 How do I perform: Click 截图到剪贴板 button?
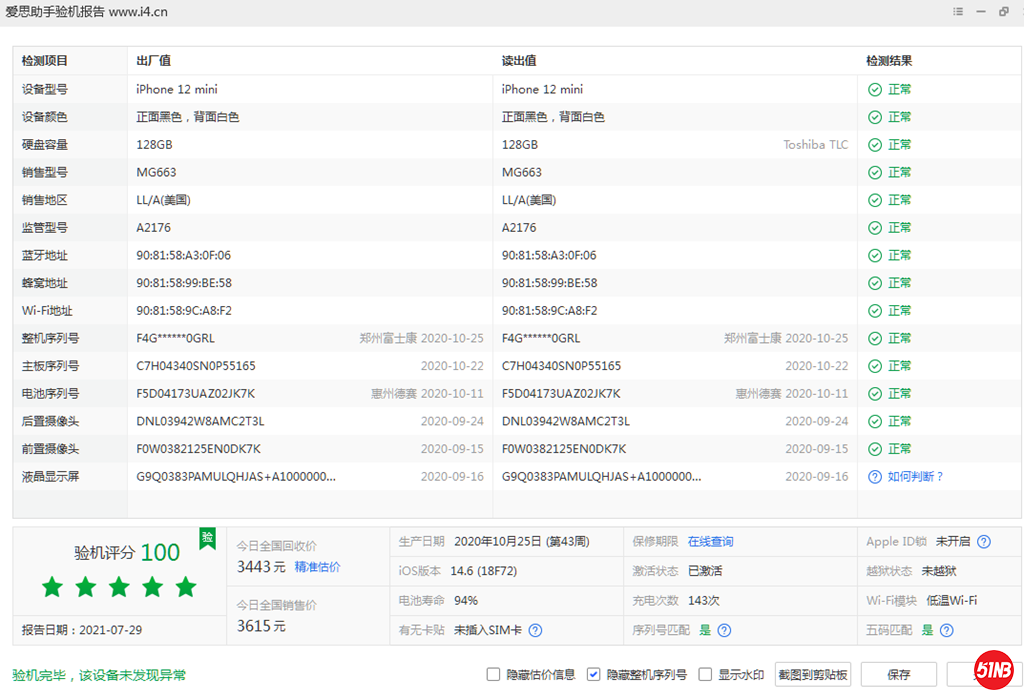[x=813, y=675]
